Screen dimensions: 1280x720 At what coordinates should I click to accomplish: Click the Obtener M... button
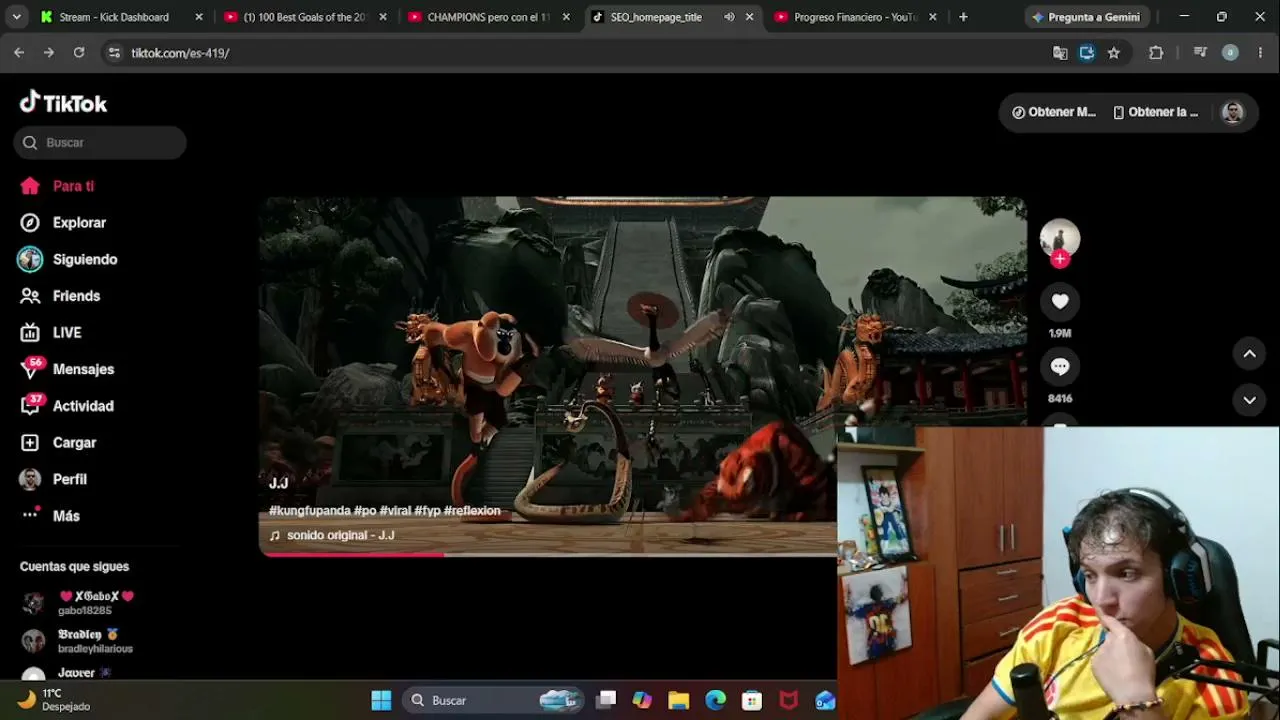tap(1054, 112)
